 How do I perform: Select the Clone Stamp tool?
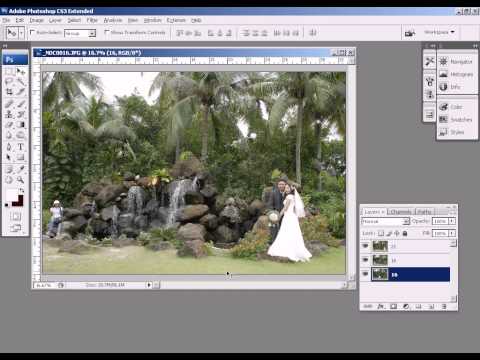tap(9, 114)
